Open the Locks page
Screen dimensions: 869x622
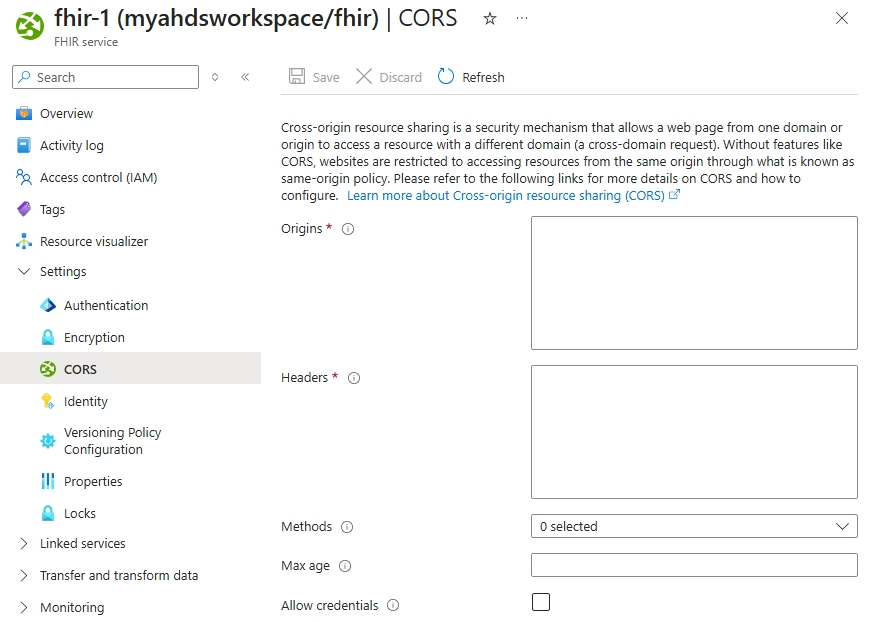[x=79, y=513]
